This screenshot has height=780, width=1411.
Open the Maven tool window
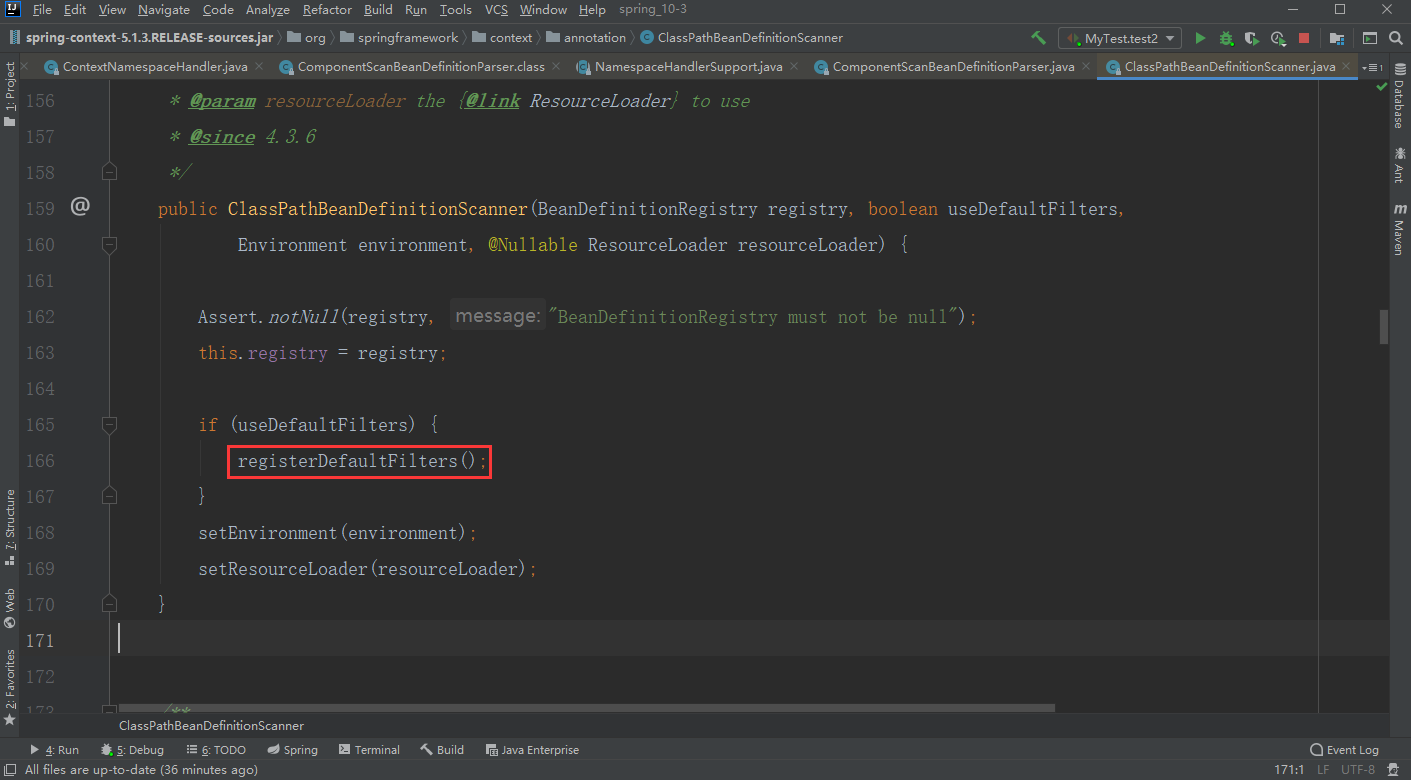[x=1399, y=229]
